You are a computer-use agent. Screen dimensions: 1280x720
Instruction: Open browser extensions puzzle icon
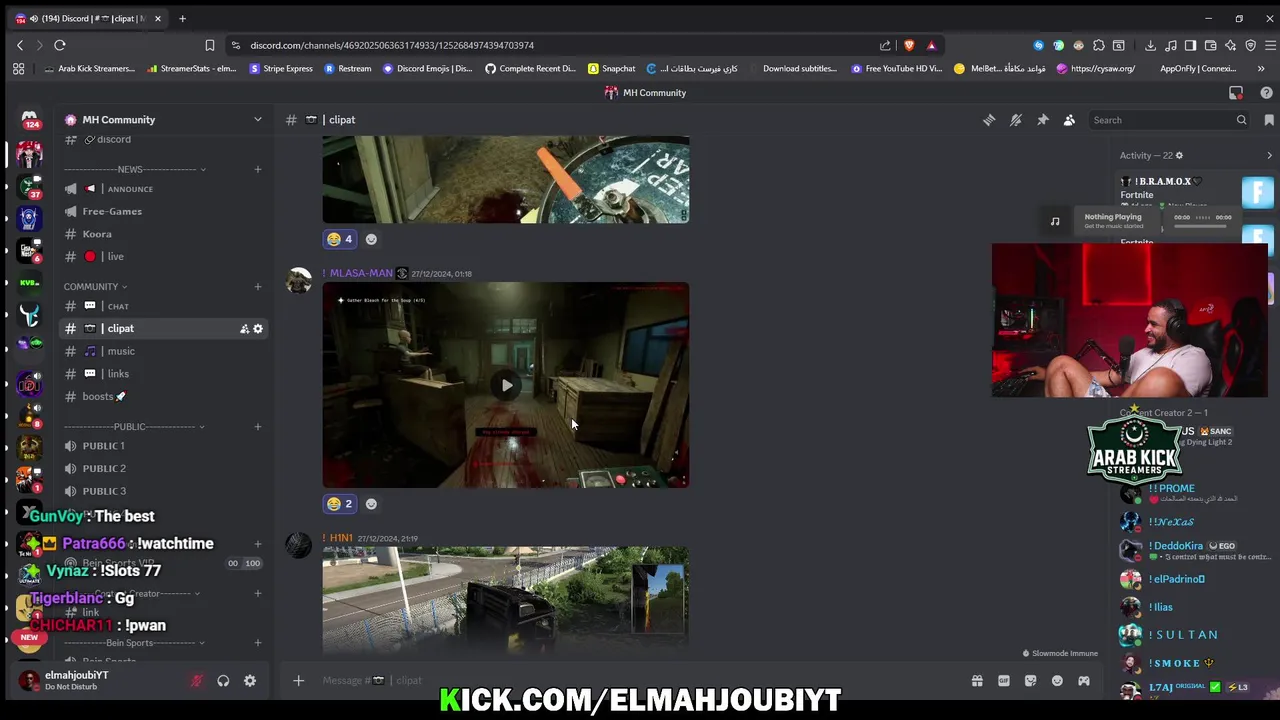click(1099, 45)
